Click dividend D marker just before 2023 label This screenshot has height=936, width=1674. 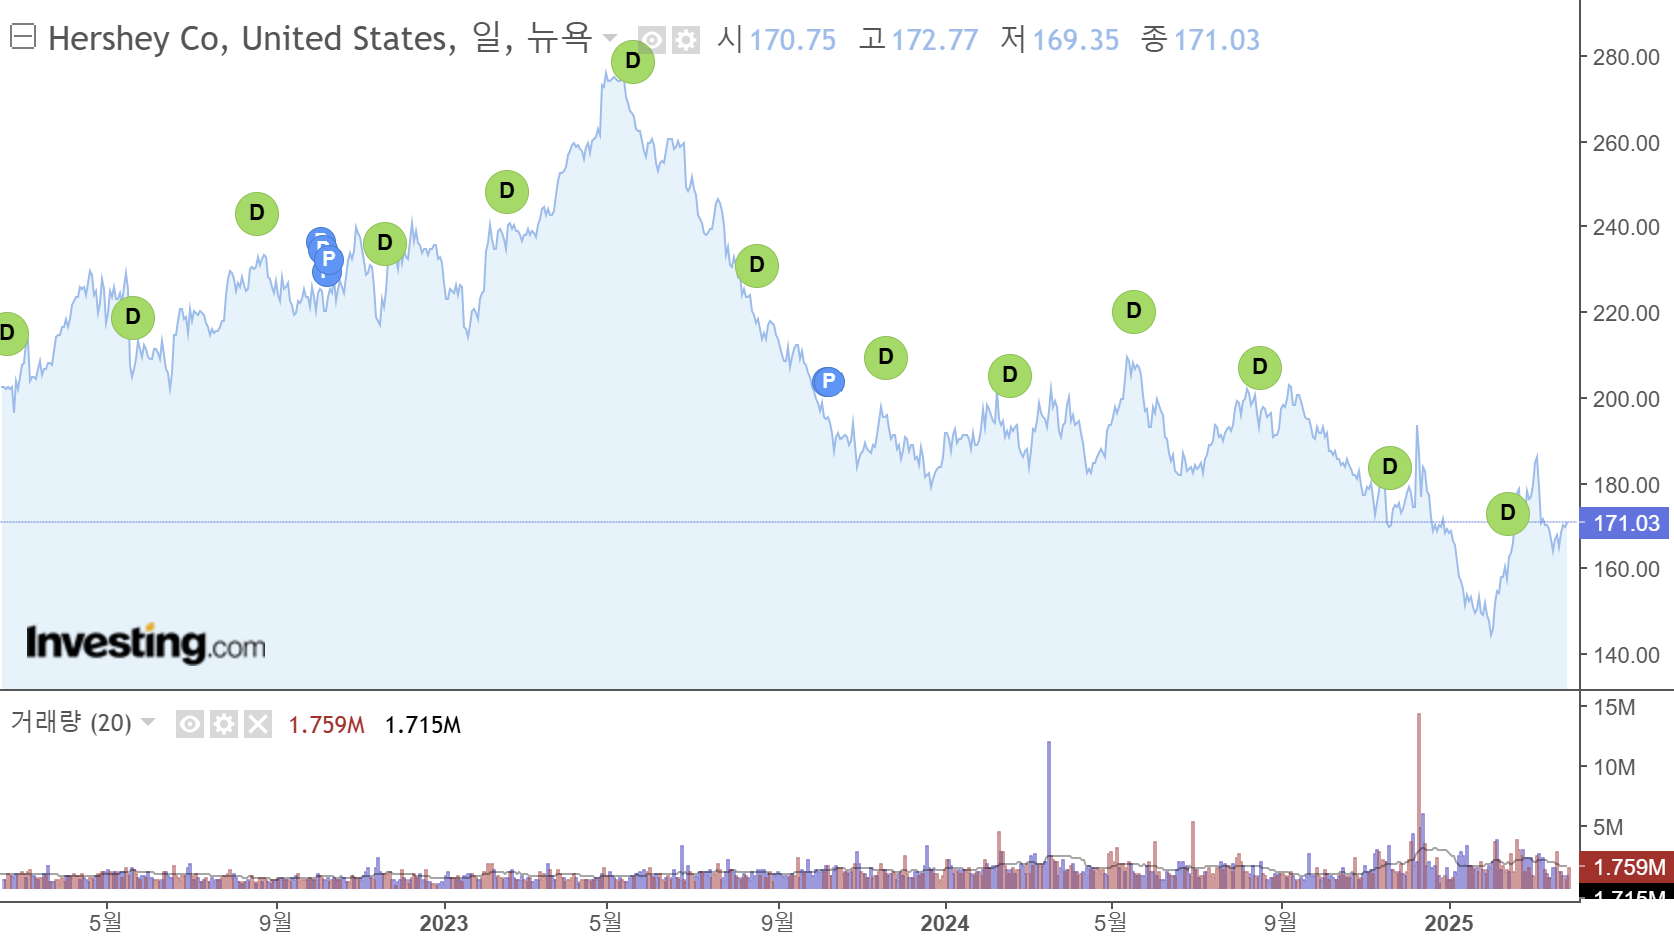[385, 244]
